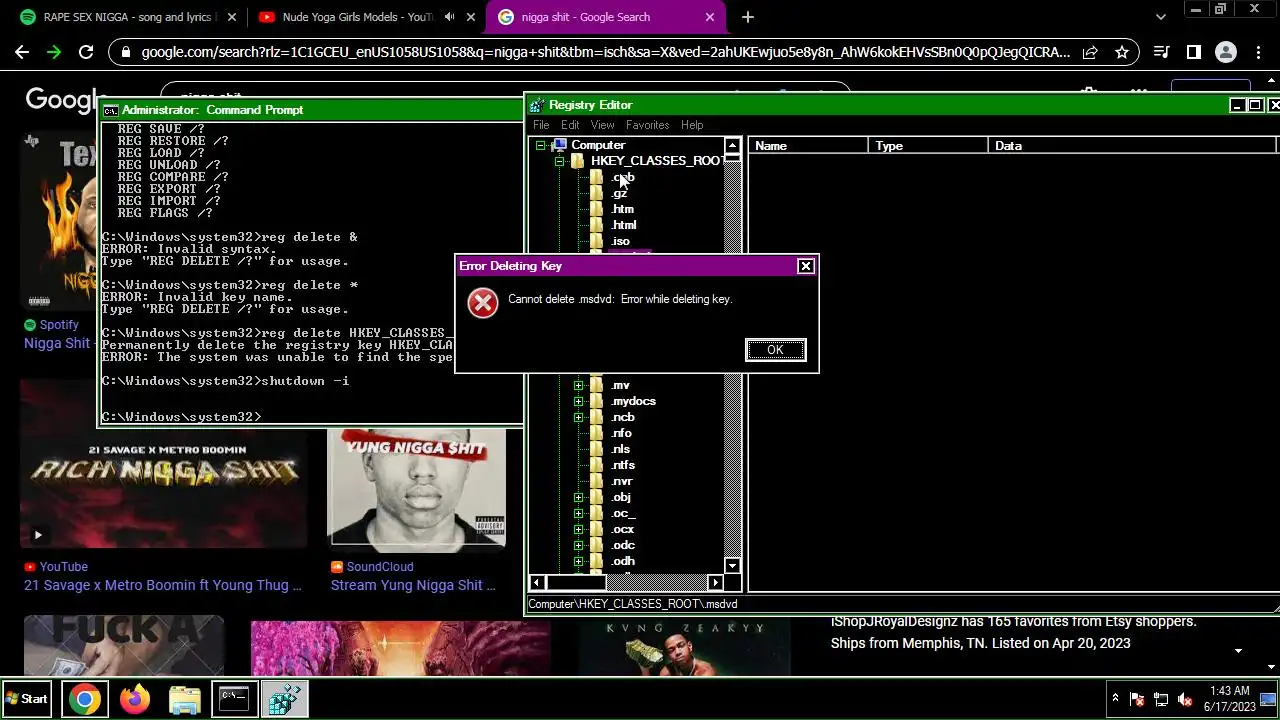Open the 21 Savage x Metro Boomin result link

pos(162,585)
